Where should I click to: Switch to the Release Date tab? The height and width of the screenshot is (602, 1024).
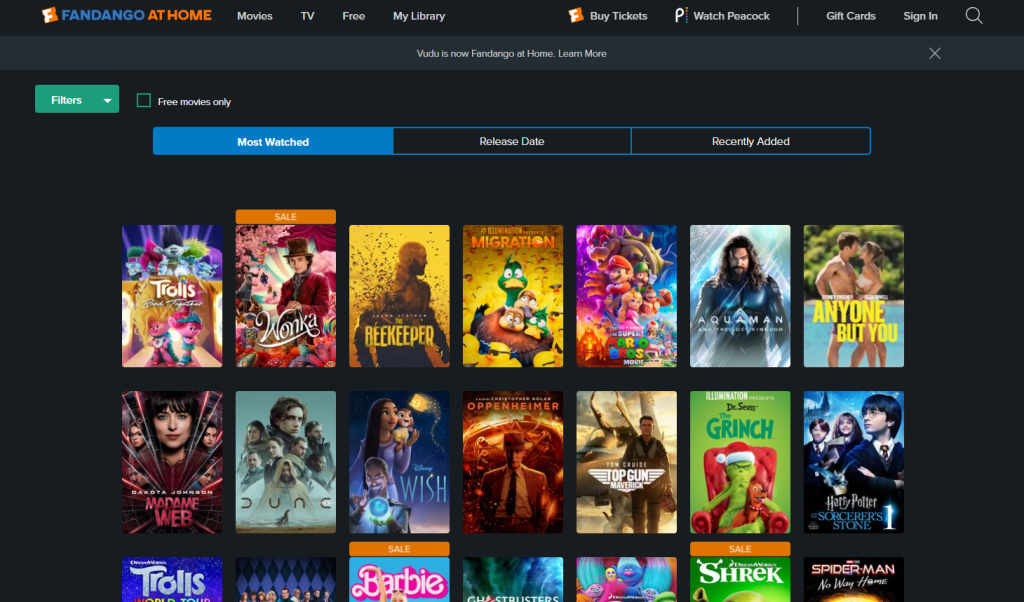coord(511,141)
